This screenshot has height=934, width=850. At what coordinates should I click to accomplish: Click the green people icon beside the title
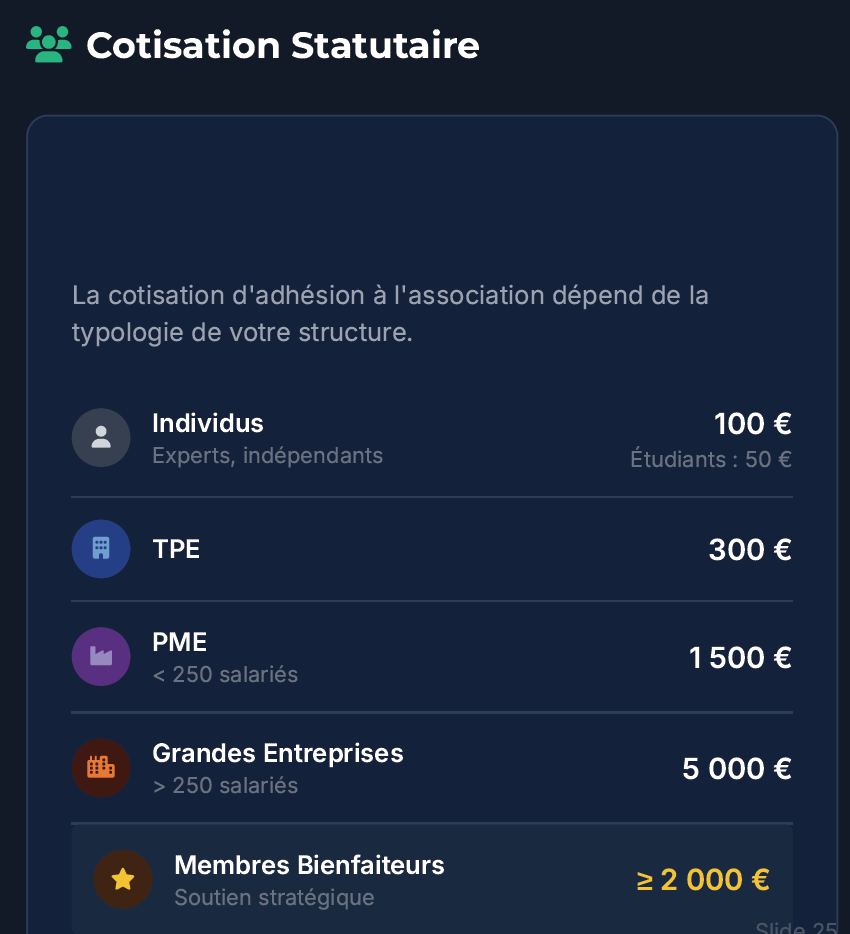tap(49, 45)
